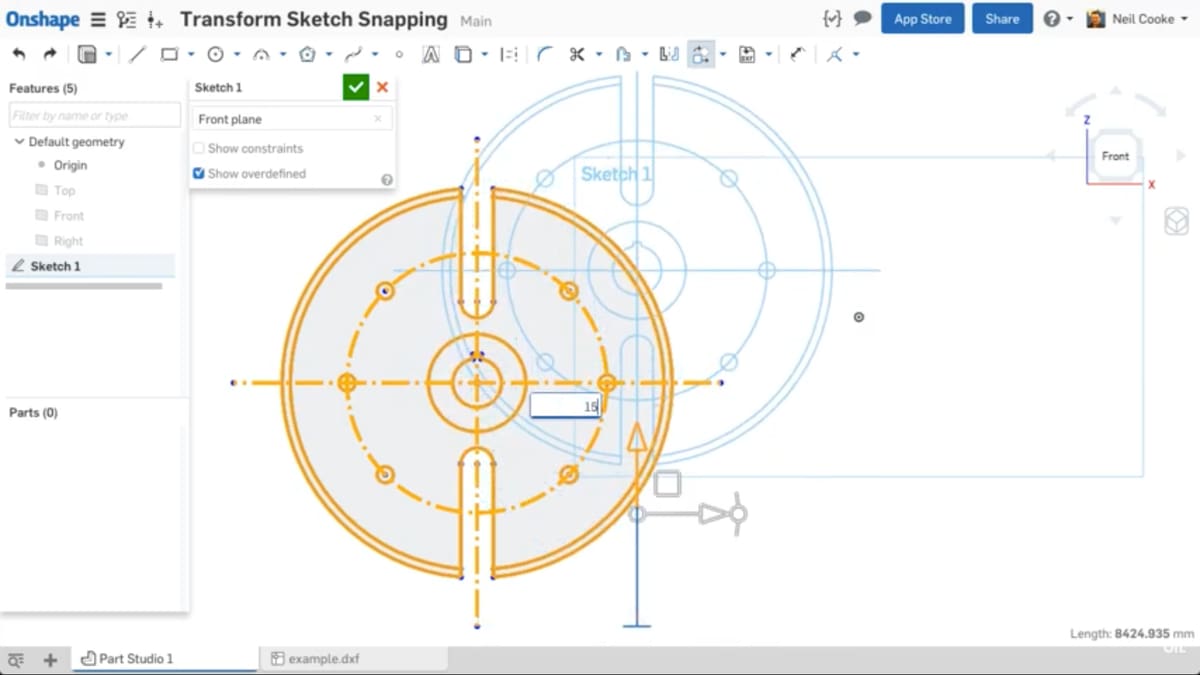Open the Rectangle tool dropdown arrow
1200x675 pixels.
coord(190,55)
